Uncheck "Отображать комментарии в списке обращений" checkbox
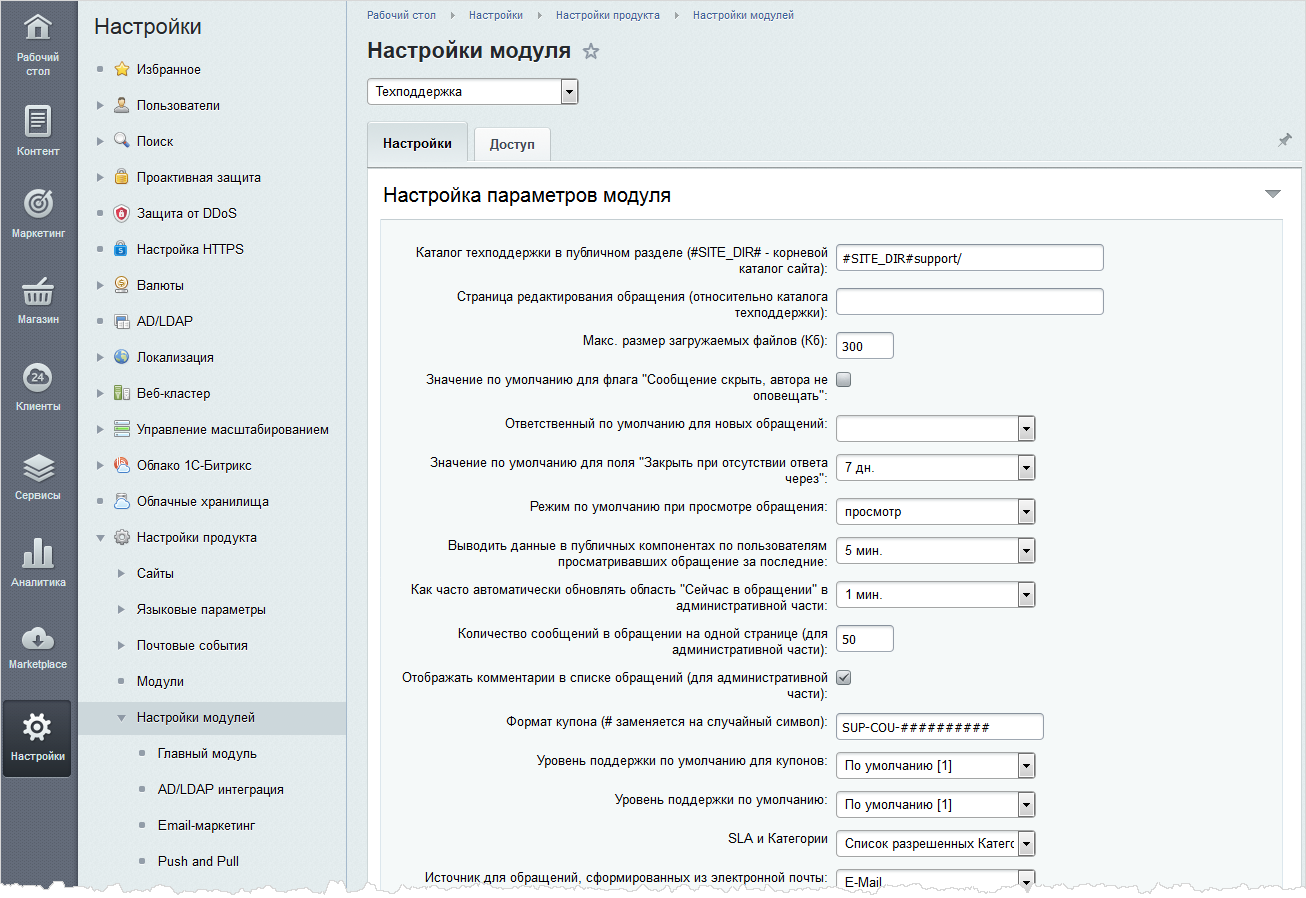The height and width of the screenshot is (898, 1306). pyautogui.click(x=843, y=677)
